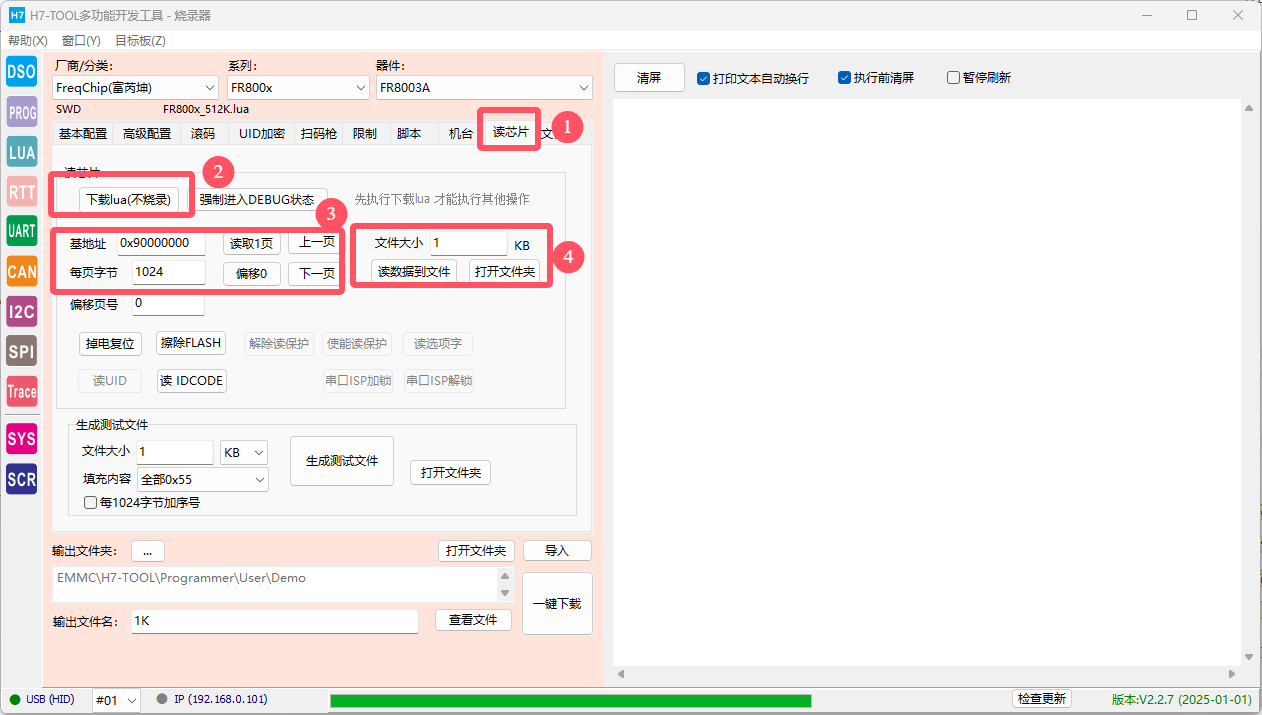The height and width of the screenshot is (715, 1262).
Task: Click the 输出文件名 1K input field
Action: [275, 621]
